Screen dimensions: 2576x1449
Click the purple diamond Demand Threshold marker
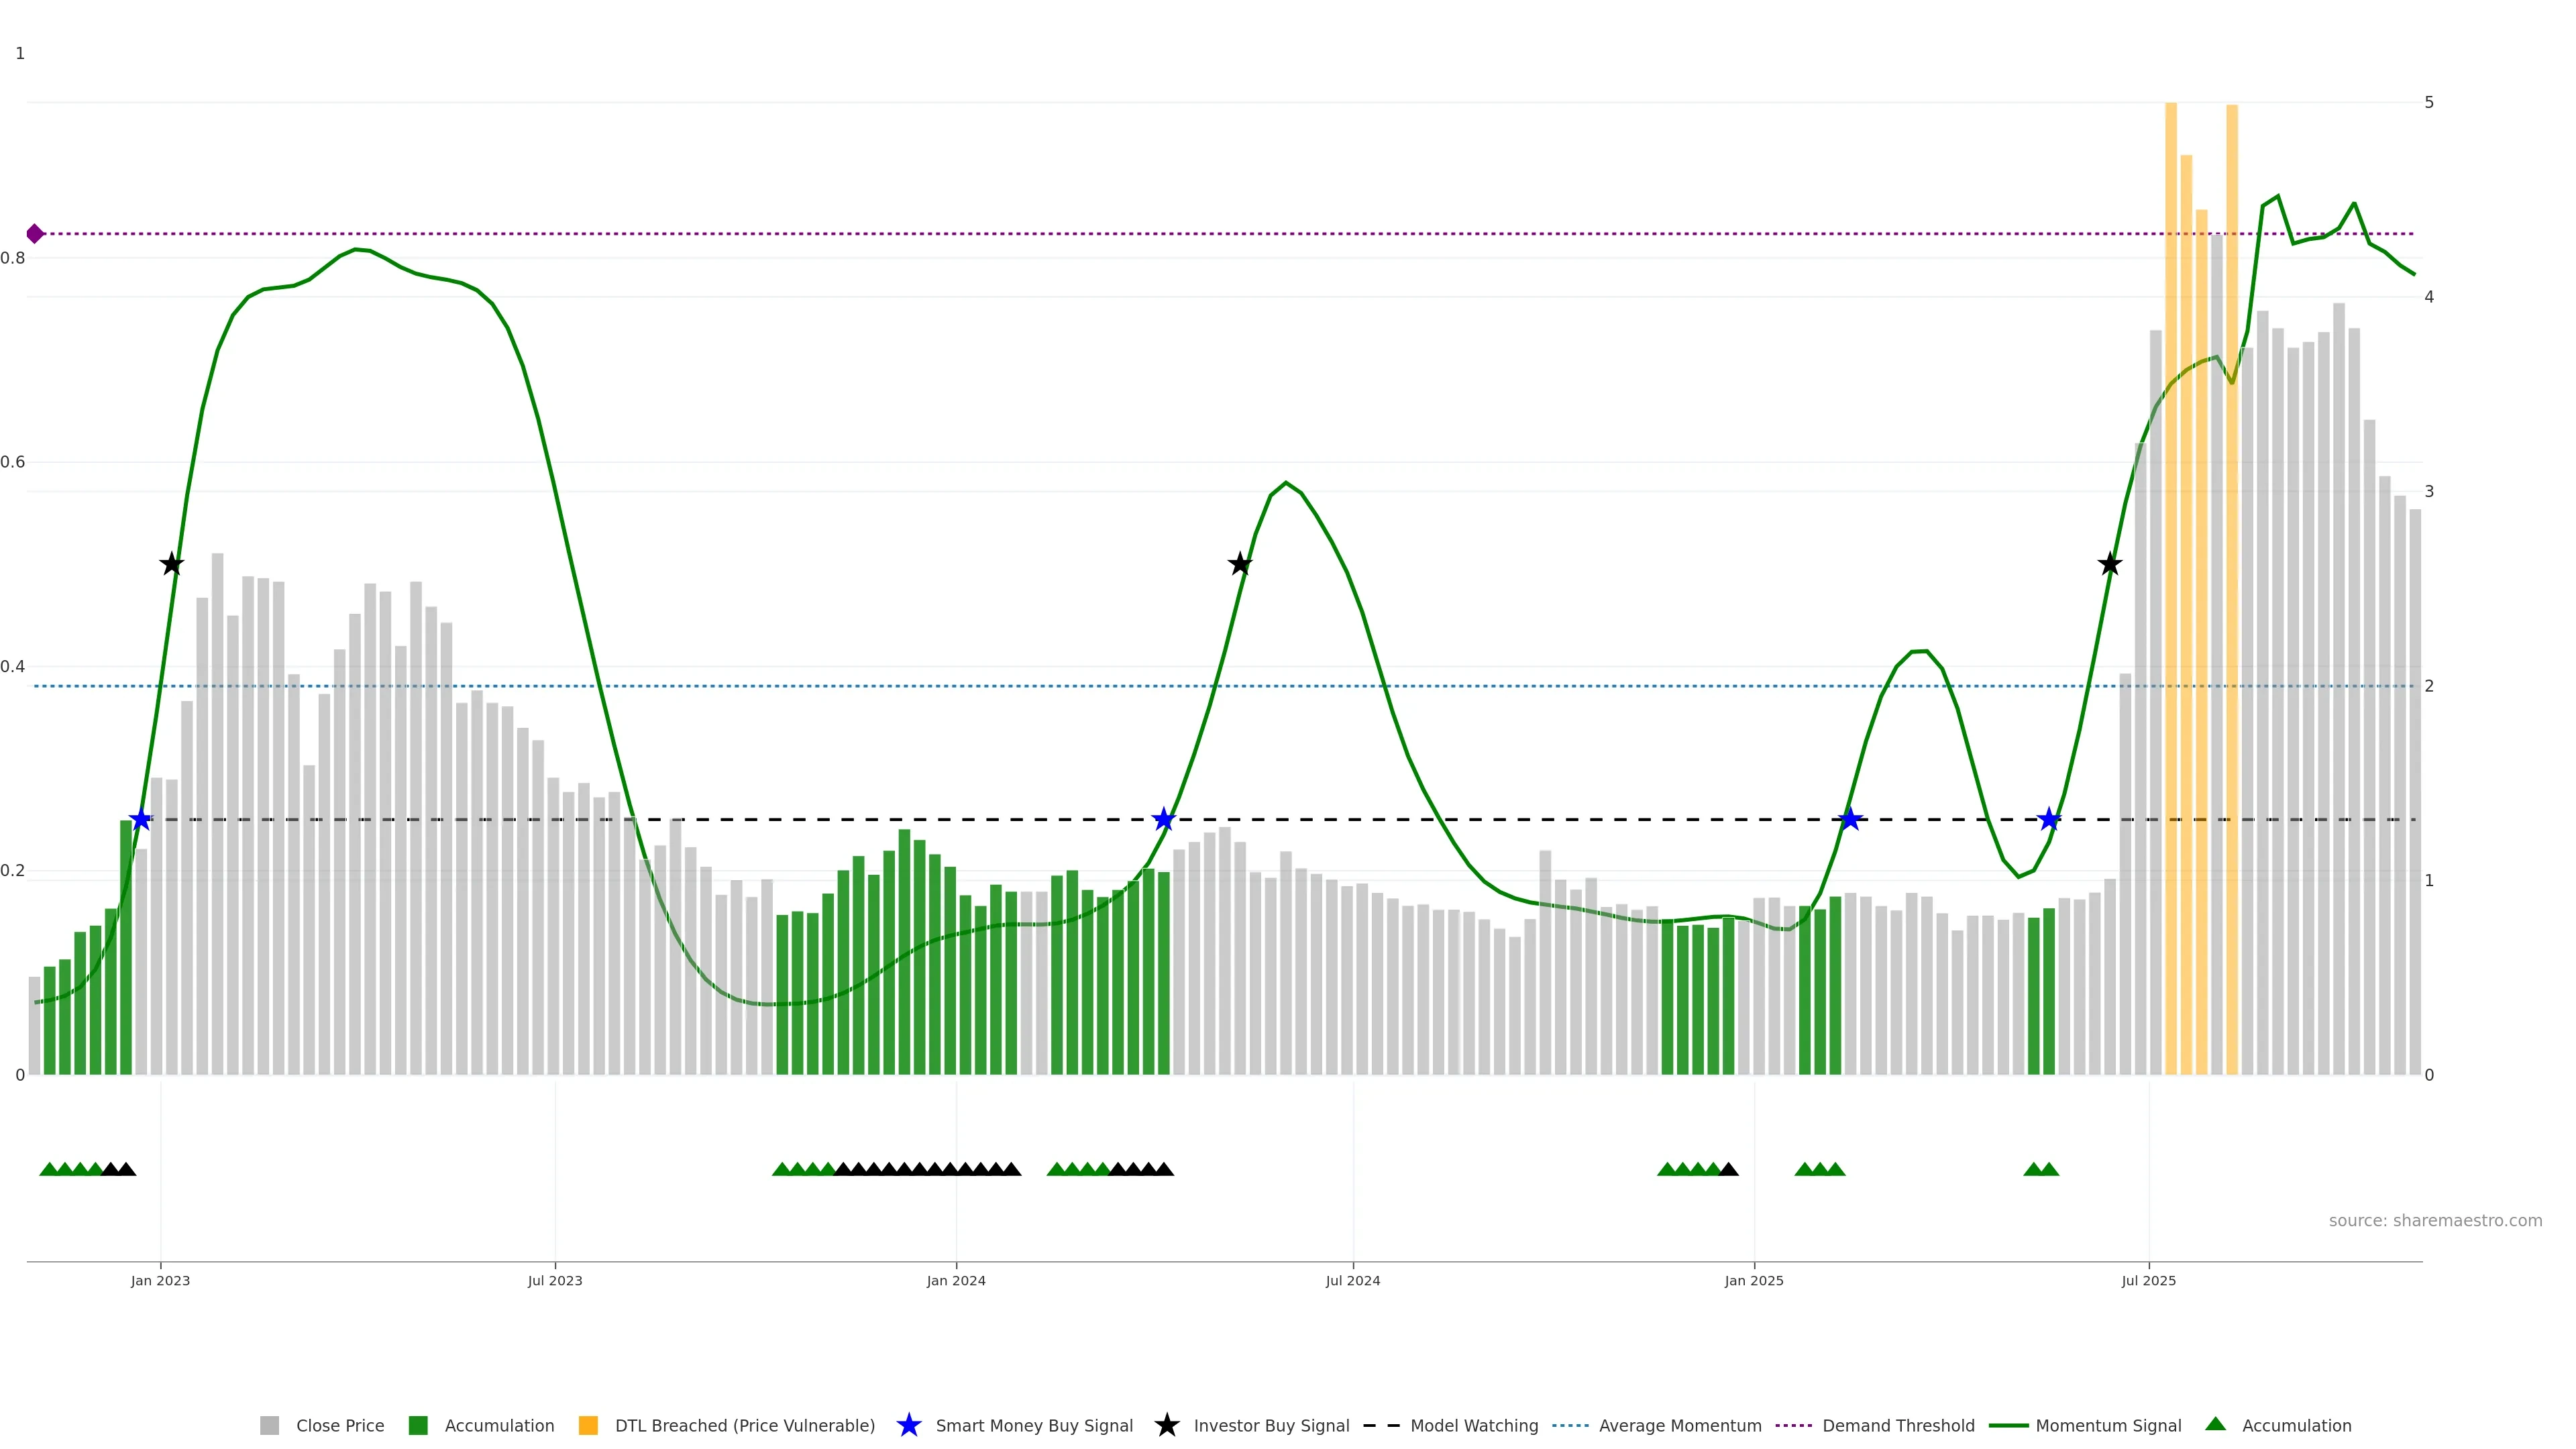[x=35, y=234]
